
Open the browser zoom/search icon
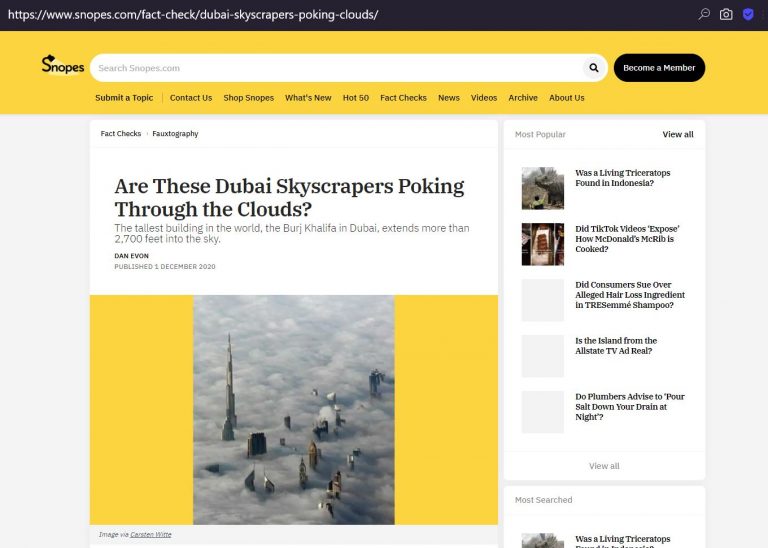pyautogui.click(x=704, y=14)
